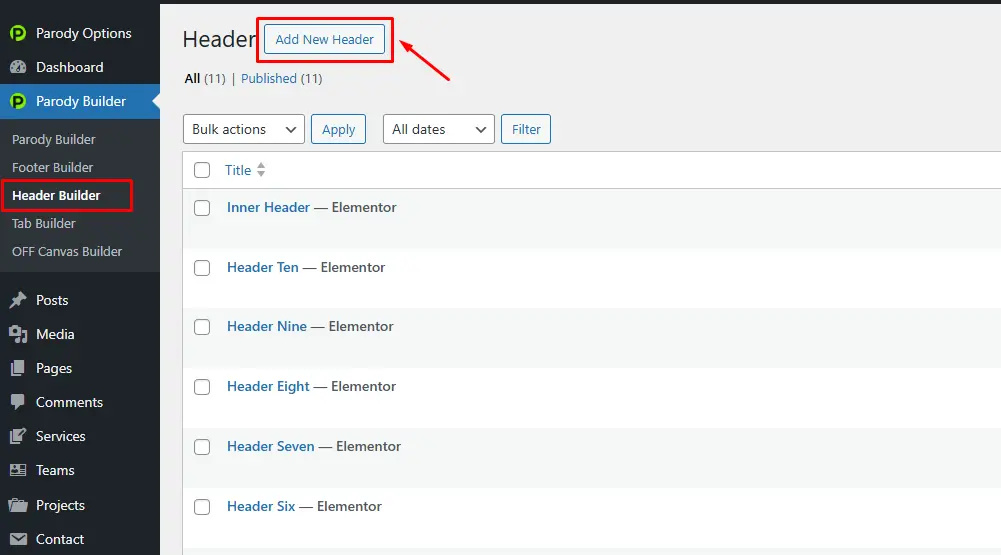The width and height of the screenshot is (1001, 555).
Task: Click the Parody Options logo icon
Action: pos(18,33)
